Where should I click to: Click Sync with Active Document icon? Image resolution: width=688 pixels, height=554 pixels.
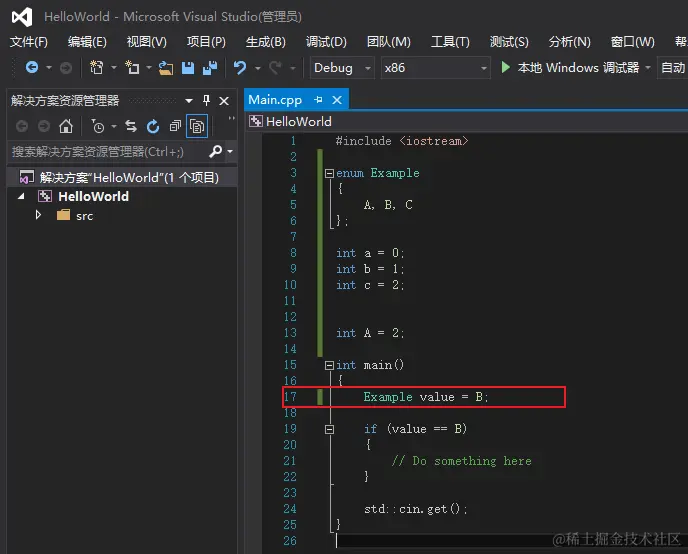pos(131,126)
